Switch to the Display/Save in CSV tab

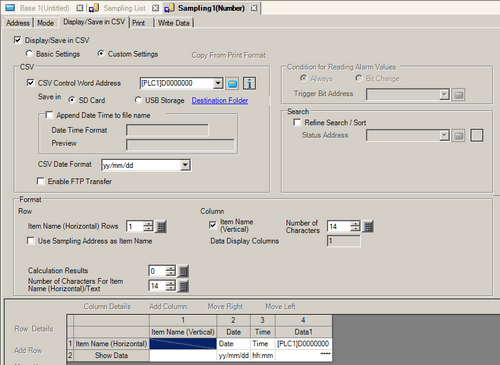pos(94,22)
